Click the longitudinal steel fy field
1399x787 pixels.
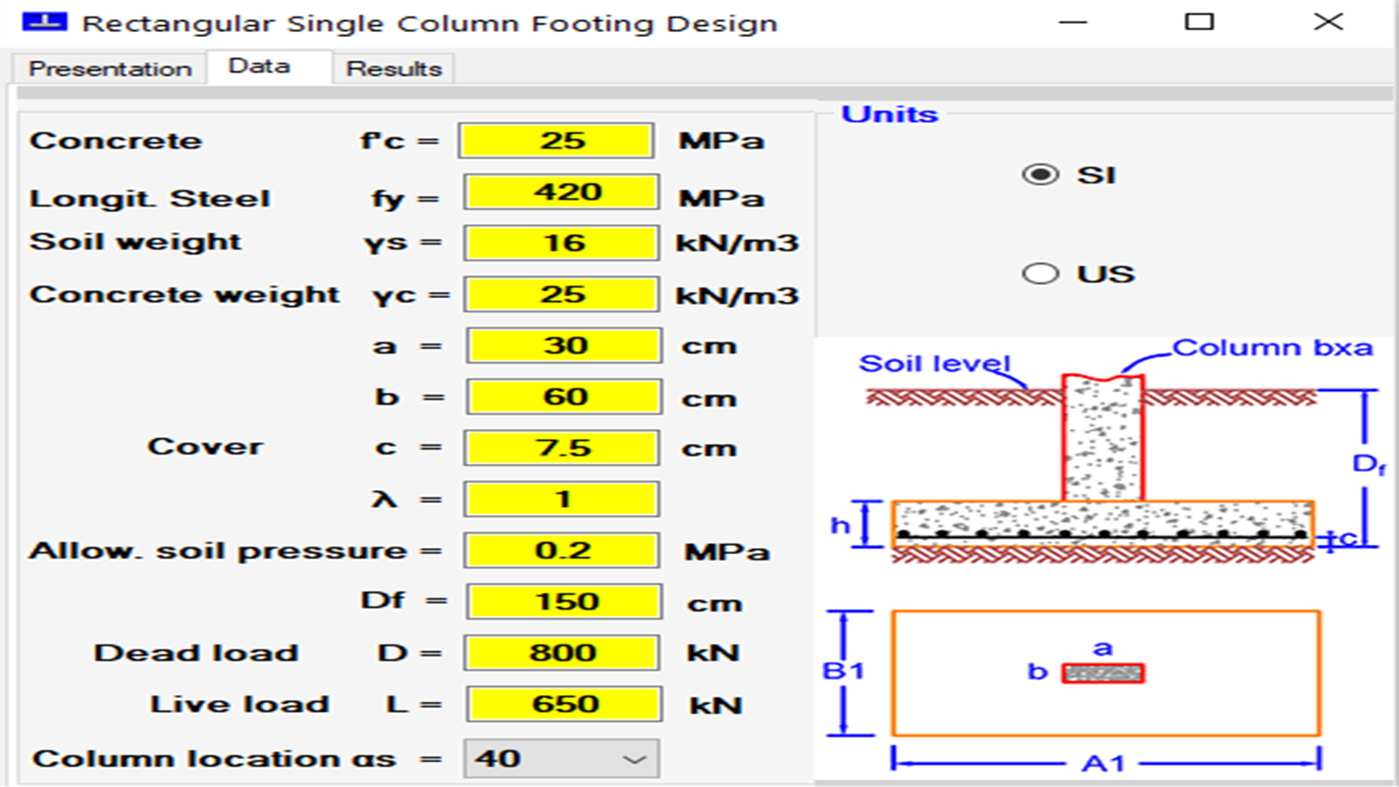[x=561, y=190]
